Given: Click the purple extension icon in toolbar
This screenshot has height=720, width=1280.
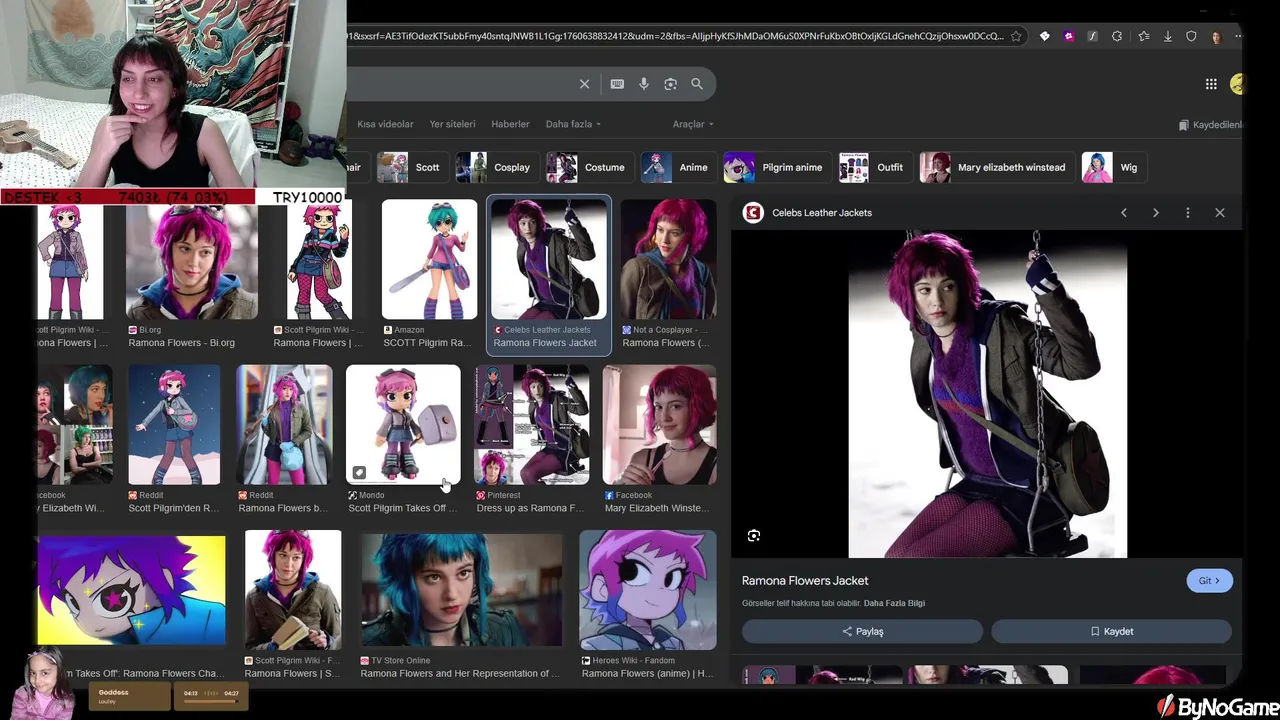Looking at the screenshot, I should [1068, 36].
